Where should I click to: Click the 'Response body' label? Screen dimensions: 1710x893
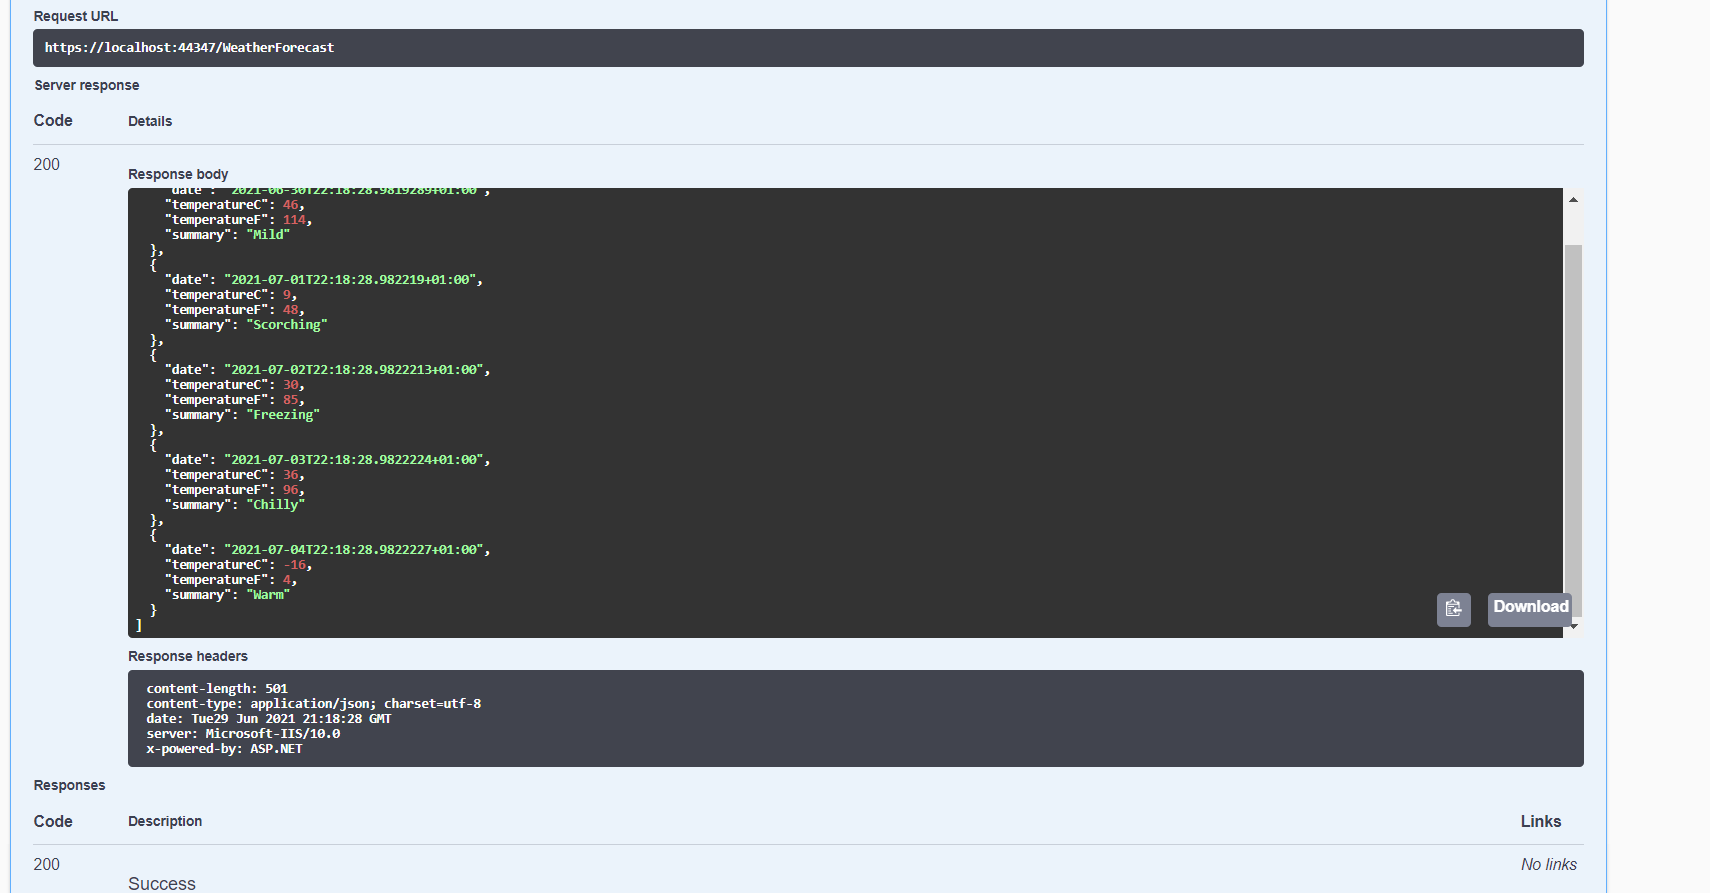[x=178, y=174]
